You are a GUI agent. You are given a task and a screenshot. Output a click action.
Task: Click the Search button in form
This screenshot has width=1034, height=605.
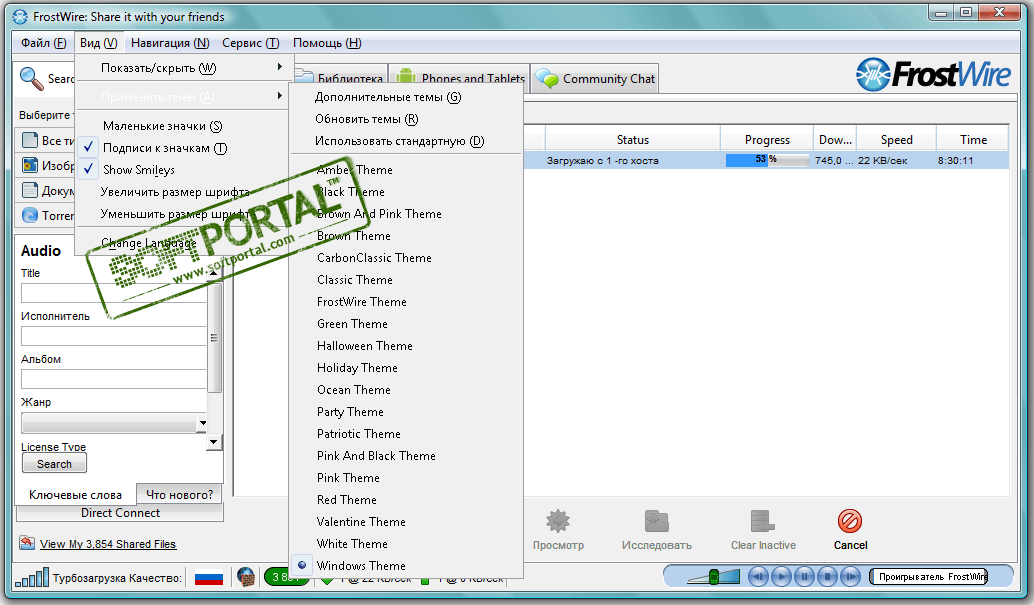(54, 464)
